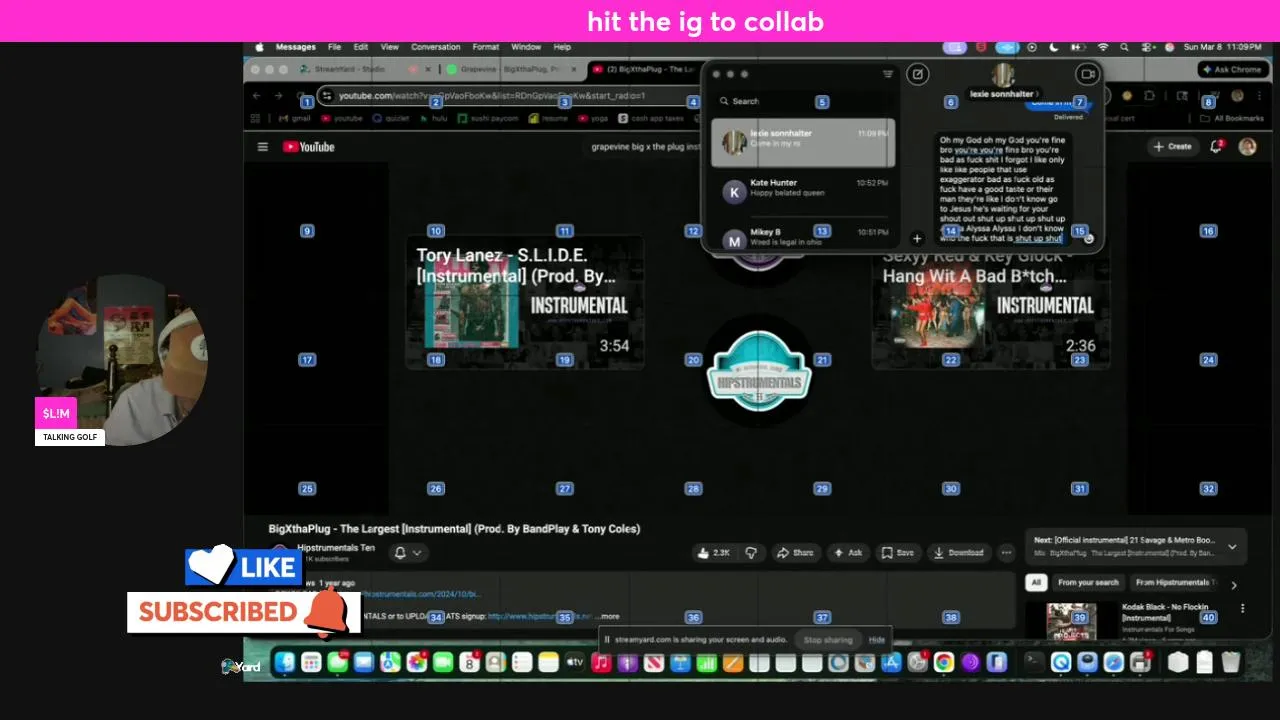Open the Format menu
The image size is (1280, 720).
click(x=485, y=47)
